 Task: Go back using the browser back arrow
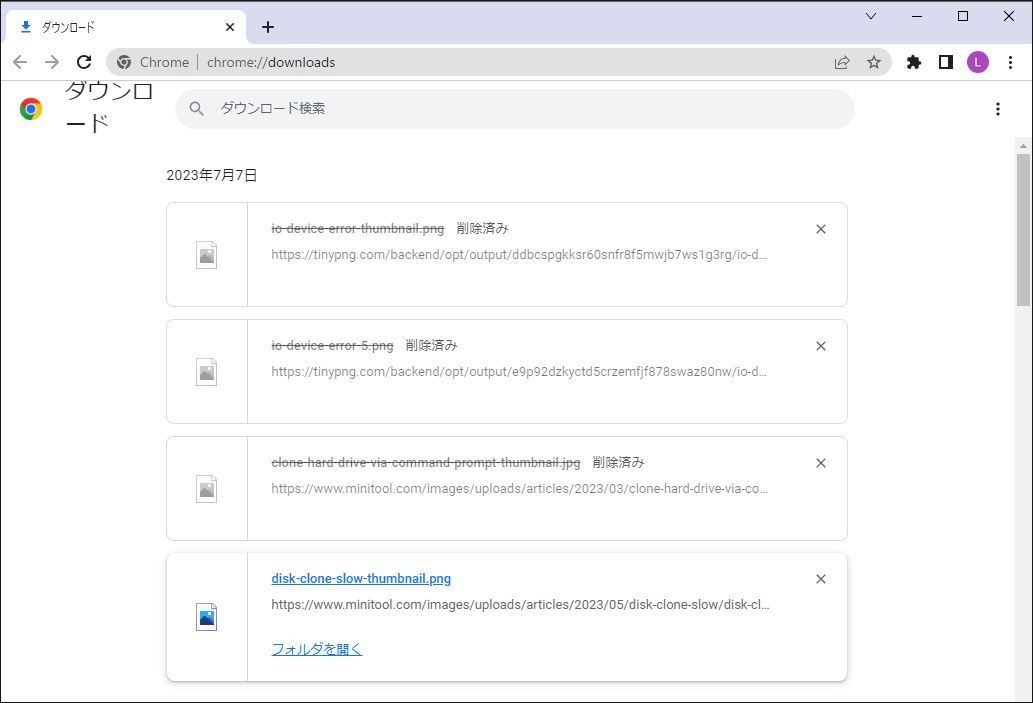20,62
